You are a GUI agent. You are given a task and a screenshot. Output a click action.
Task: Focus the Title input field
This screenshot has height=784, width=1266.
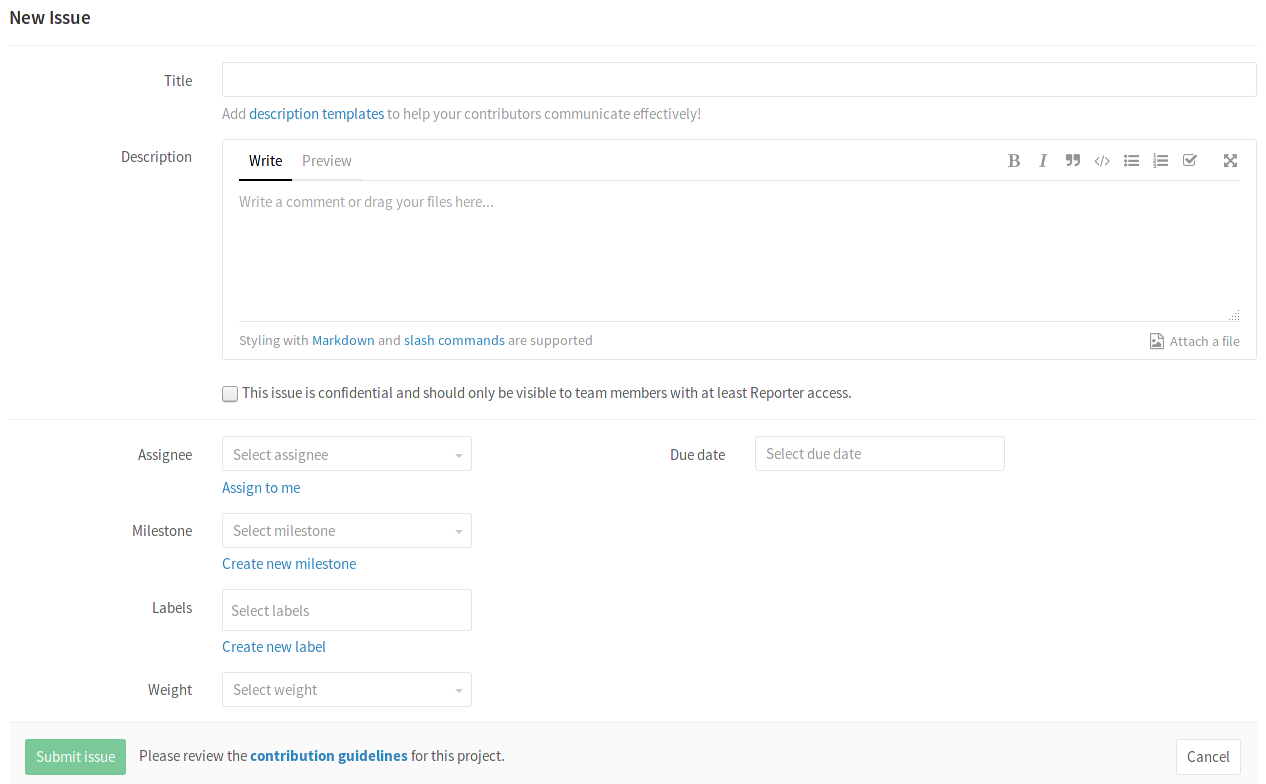(738, 80)
